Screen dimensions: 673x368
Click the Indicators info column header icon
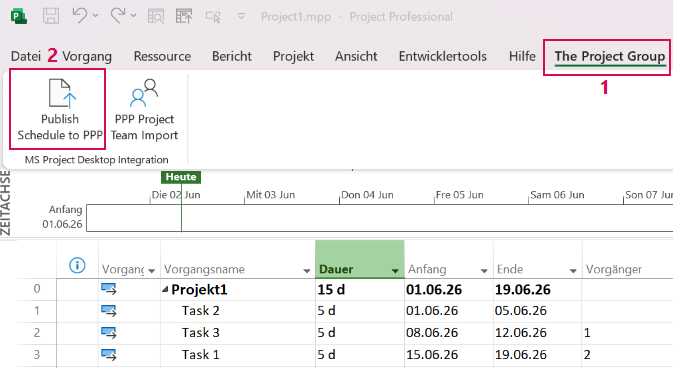coord(77,265)
